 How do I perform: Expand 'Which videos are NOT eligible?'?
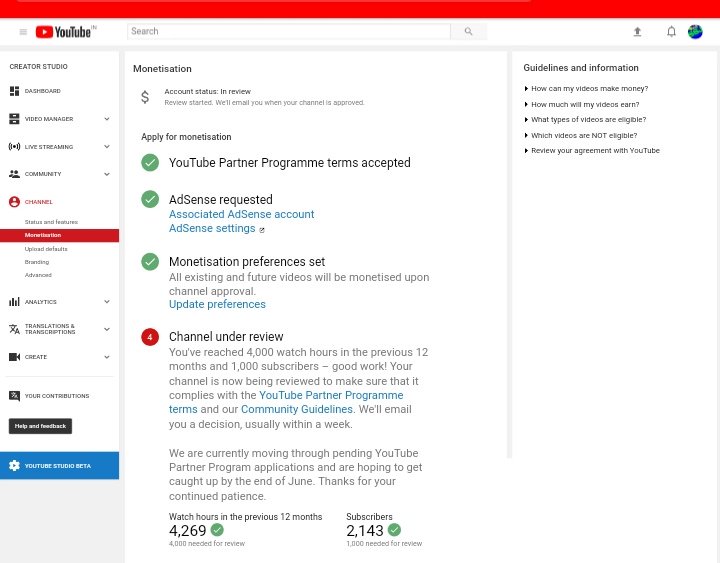pyautogui.click(x=580, y=135)
